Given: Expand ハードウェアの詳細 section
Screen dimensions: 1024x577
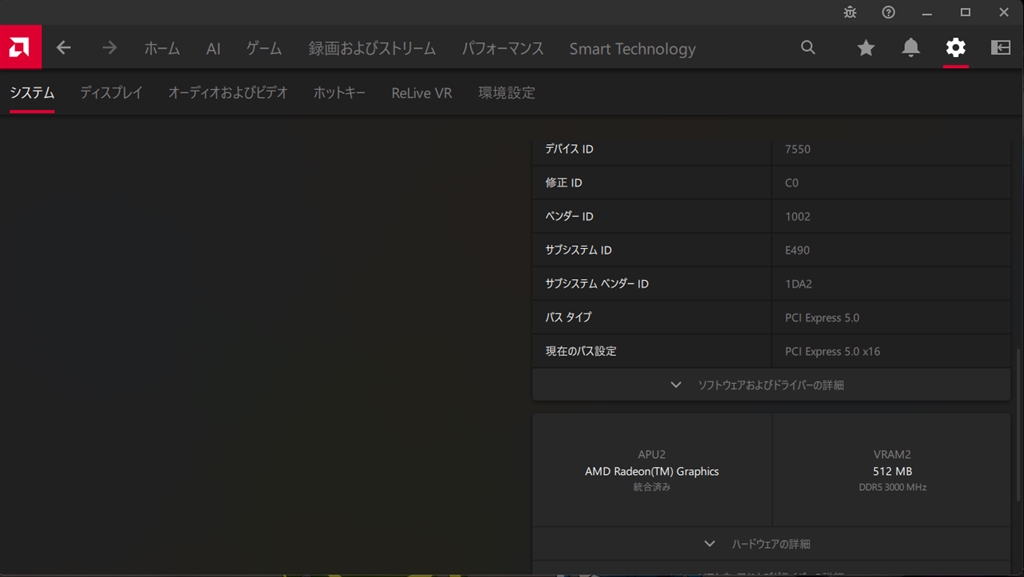Looking at the screenshot, I should (771, 544).
